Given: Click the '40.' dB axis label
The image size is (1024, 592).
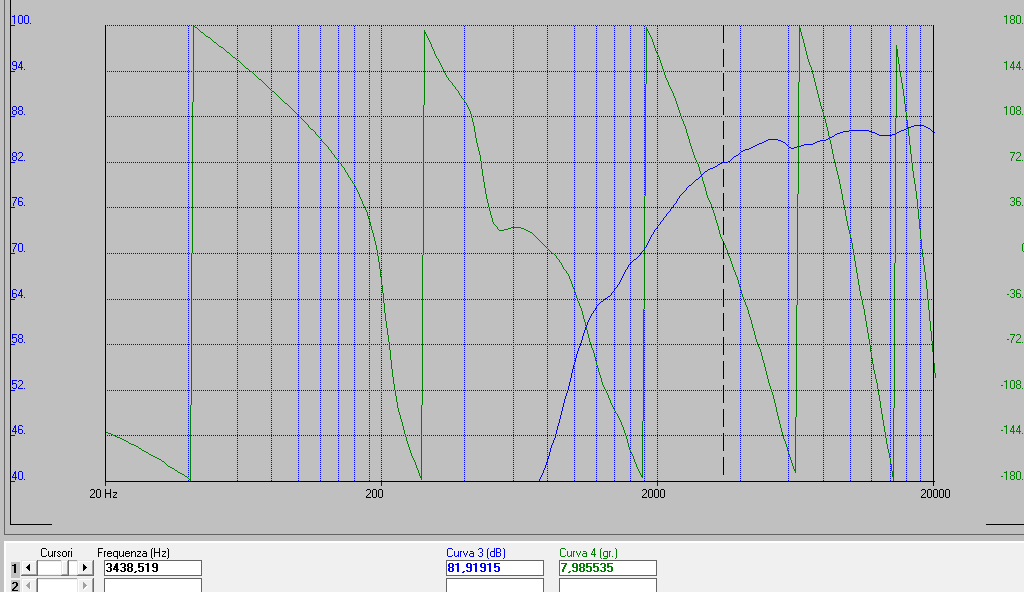Looking at the screenshot, I should 18,476.
